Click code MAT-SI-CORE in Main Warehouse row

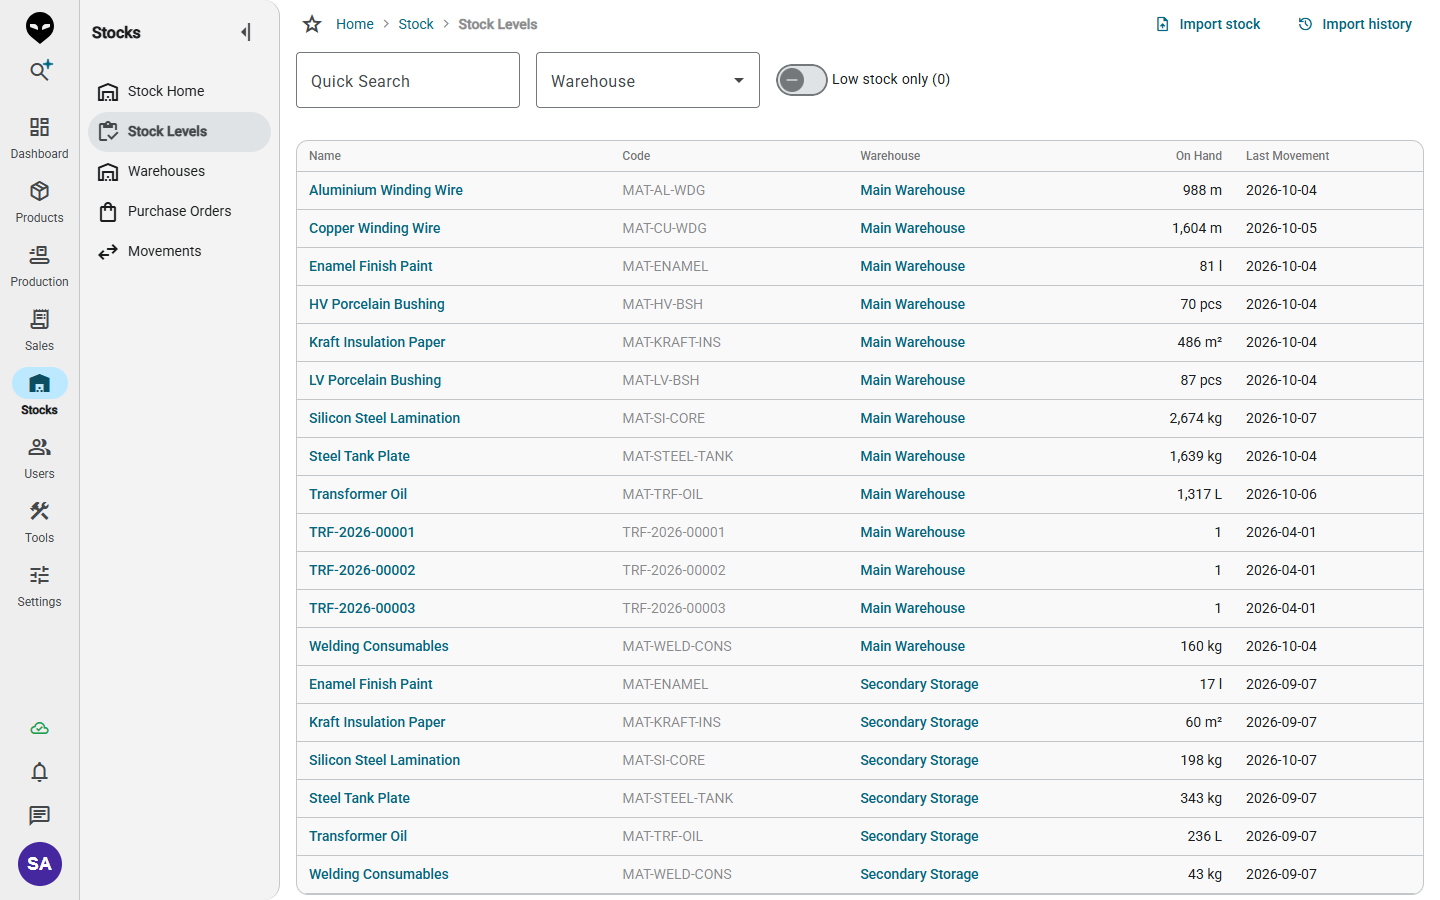[664, 418]
